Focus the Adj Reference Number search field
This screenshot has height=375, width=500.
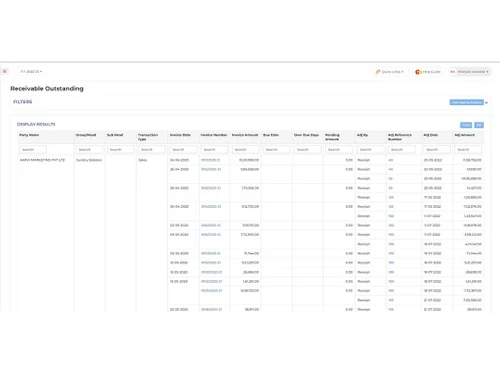pos(402,150)
